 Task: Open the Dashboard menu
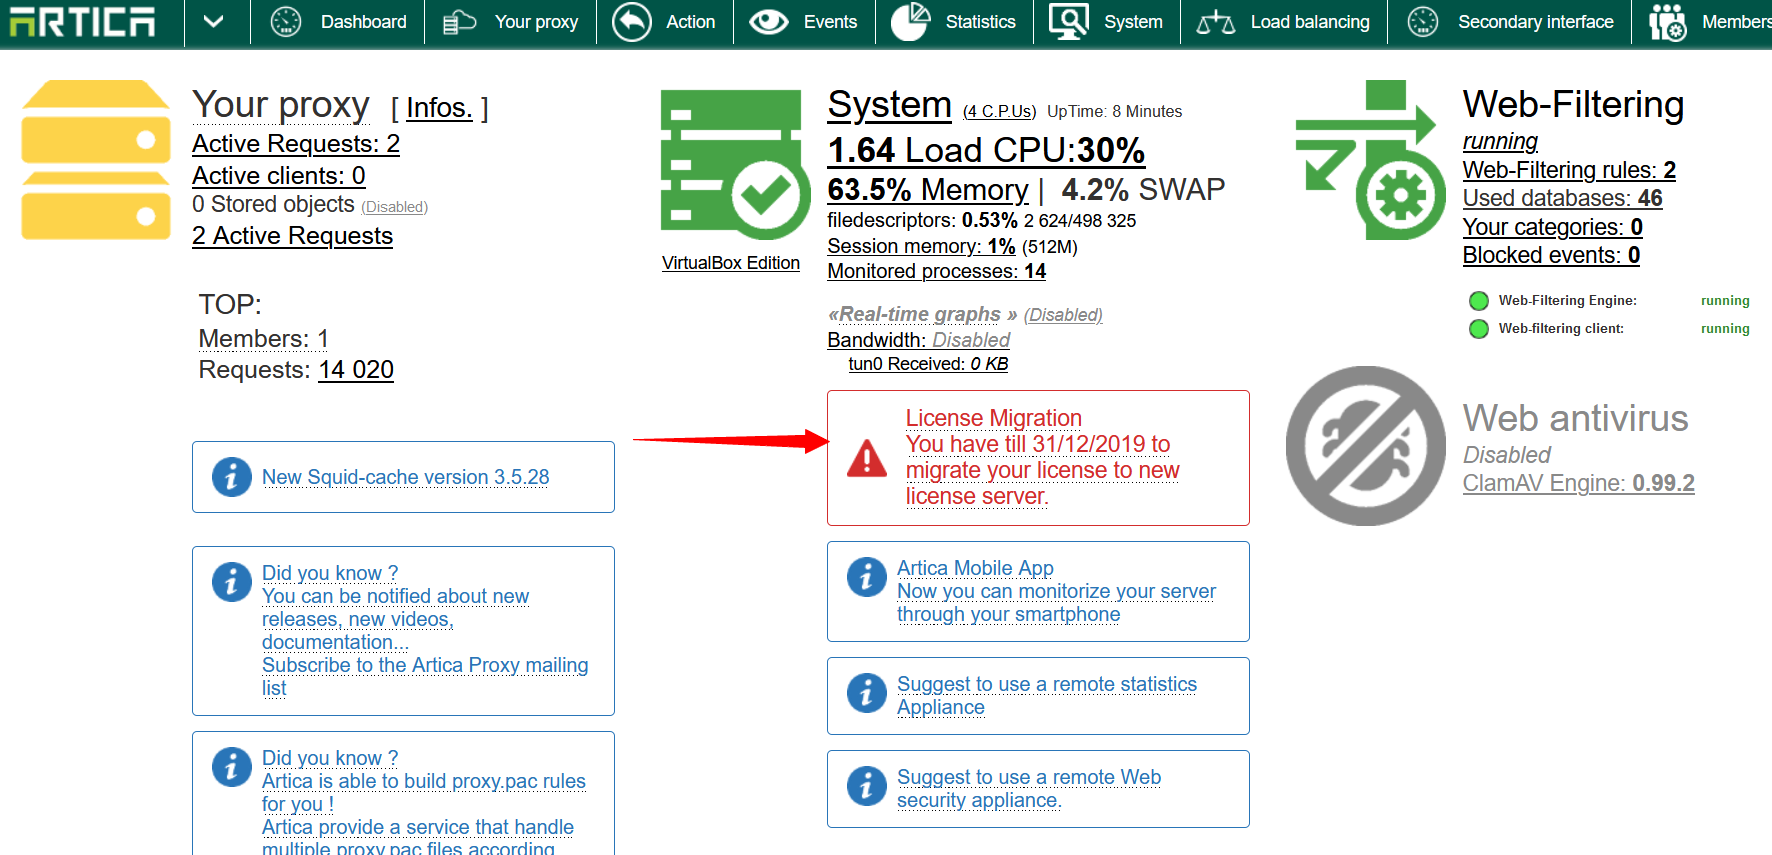(x=363, y=22)
